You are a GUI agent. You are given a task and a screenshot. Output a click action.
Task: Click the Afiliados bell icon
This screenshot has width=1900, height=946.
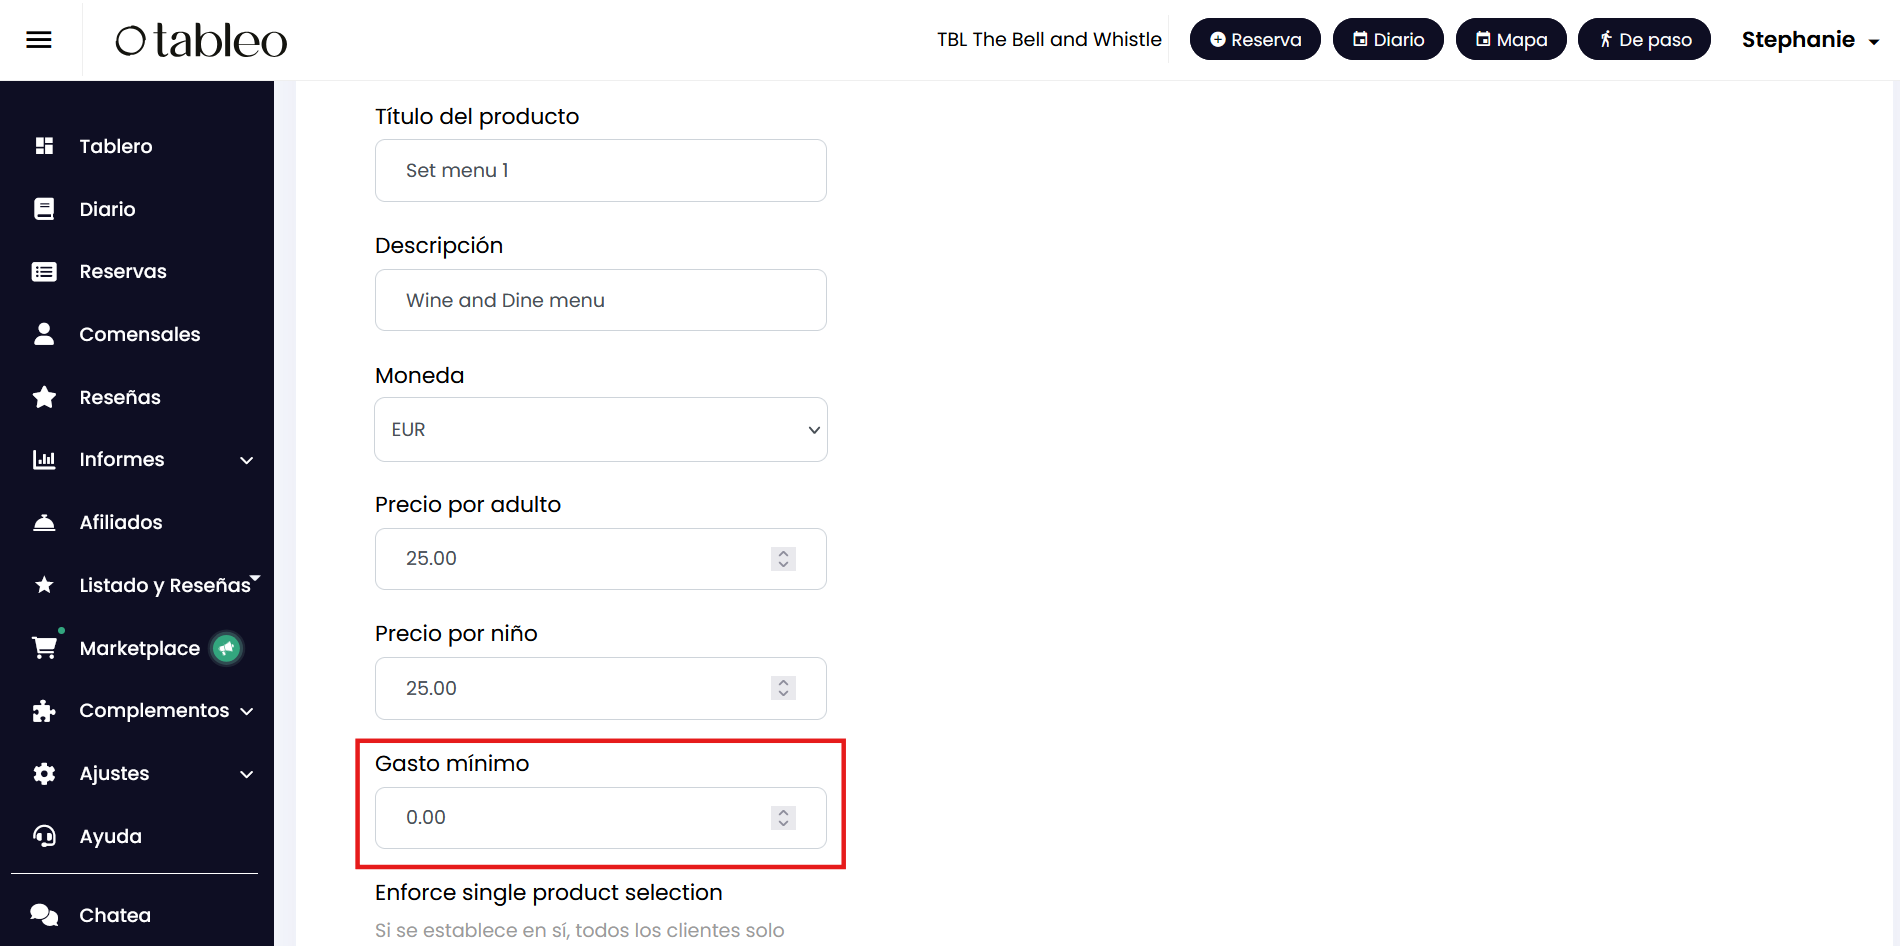pos(44,522)
